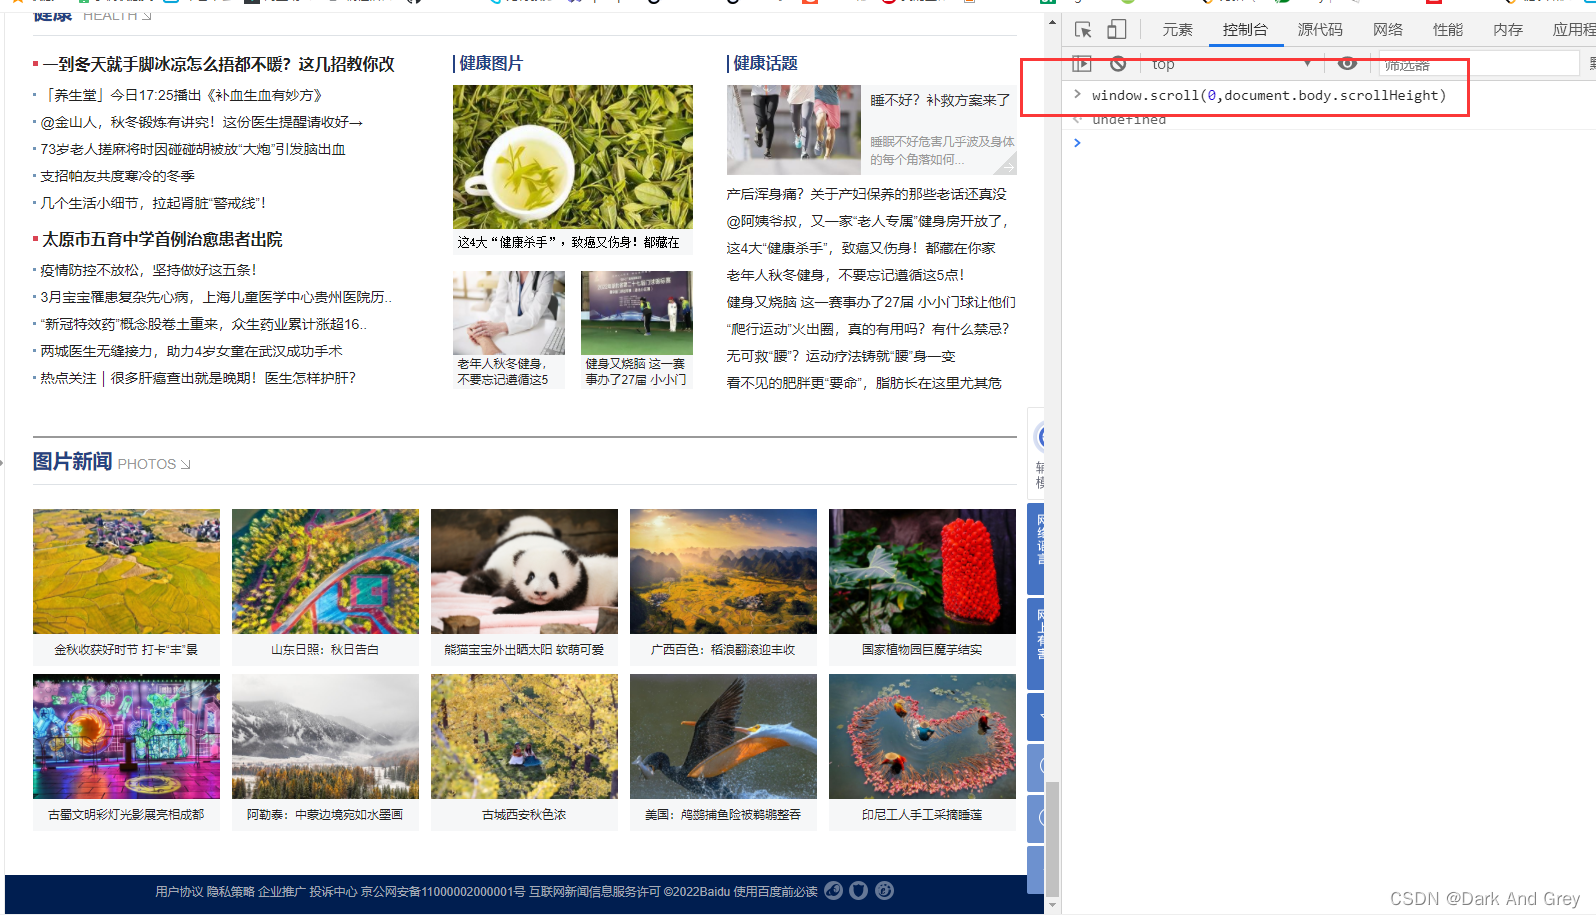Open the 睡不好？补救方案来了 article
This screenshot has height=918, width=1596.
tap(940, 101)
